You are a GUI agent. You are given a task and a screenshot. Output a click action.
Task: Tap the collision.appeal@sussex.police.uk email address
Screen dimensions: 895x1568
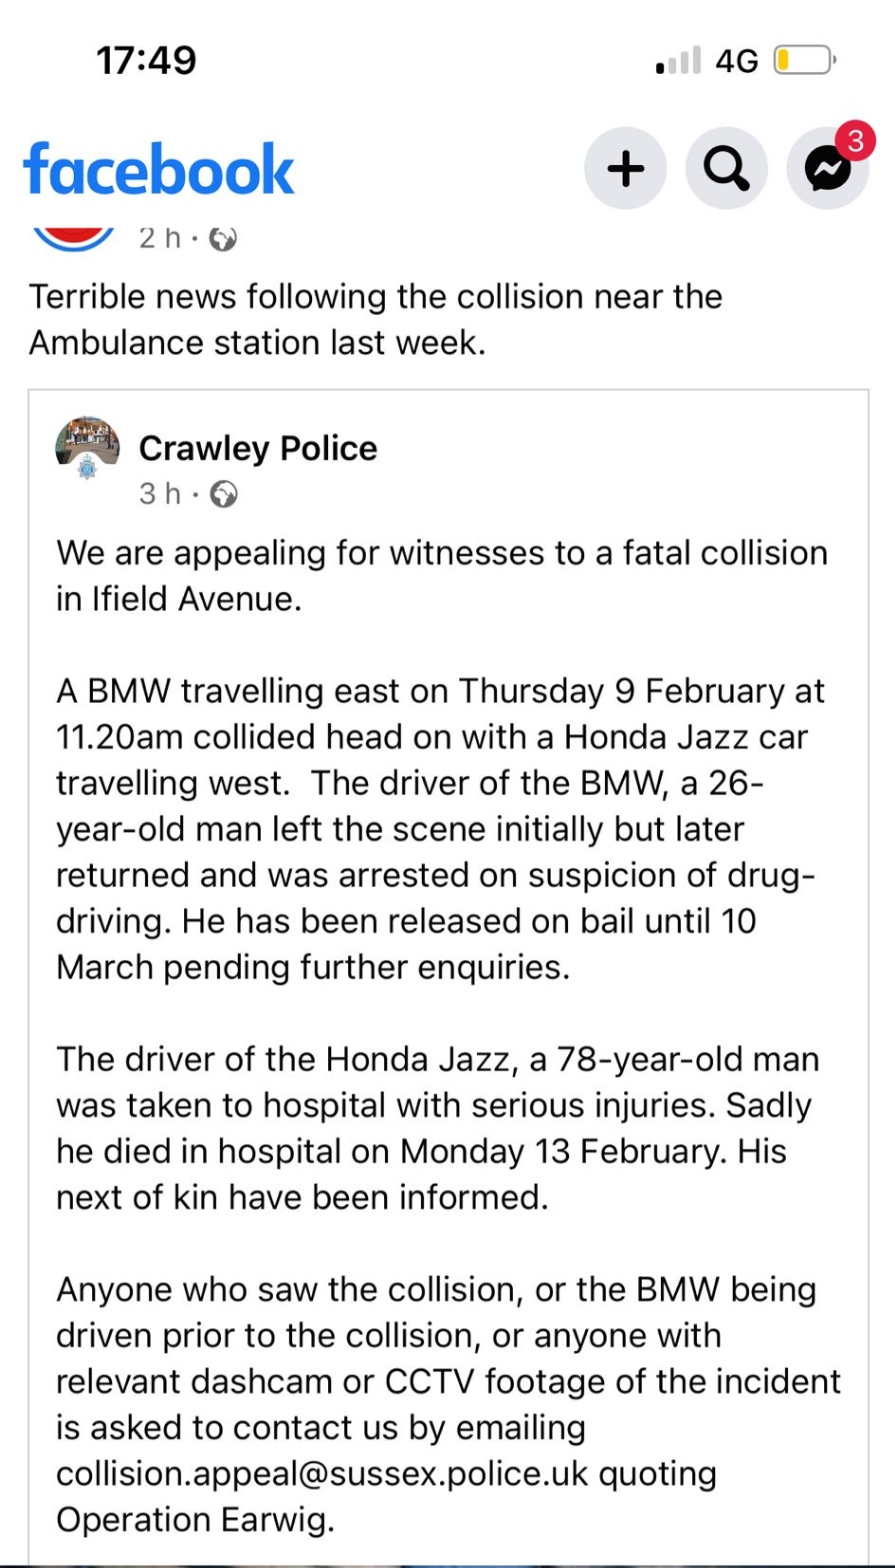click(x=331, y=1473)
